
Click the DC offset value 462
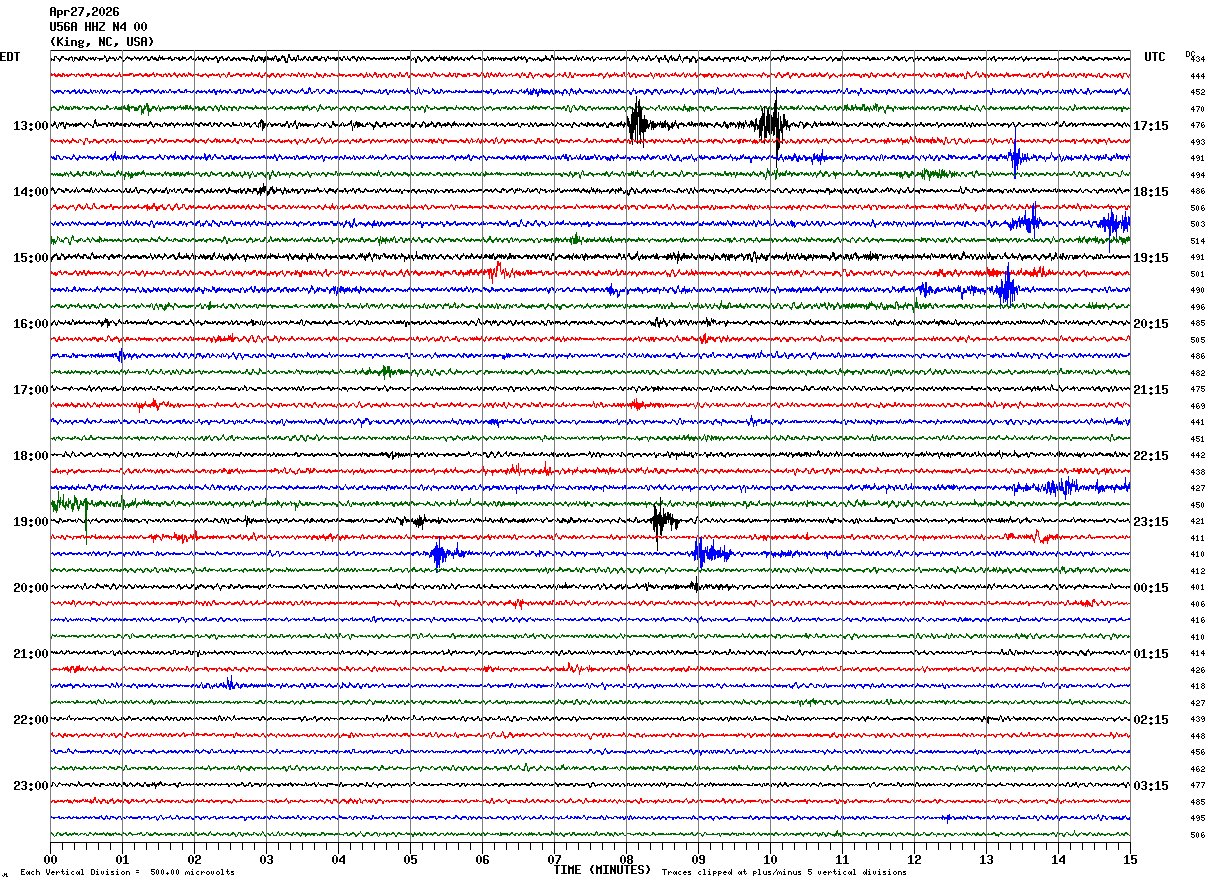[x=1197, y=769]
